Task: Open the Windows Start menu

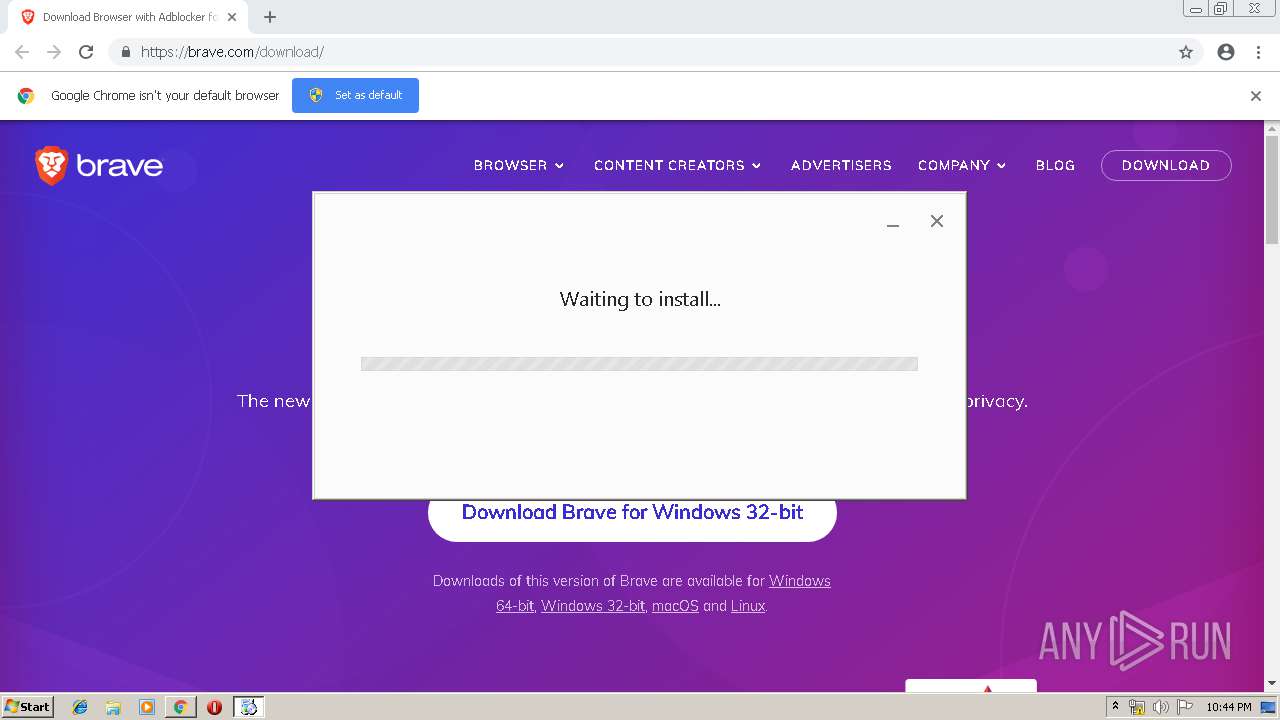Action: tap(28, 707)
